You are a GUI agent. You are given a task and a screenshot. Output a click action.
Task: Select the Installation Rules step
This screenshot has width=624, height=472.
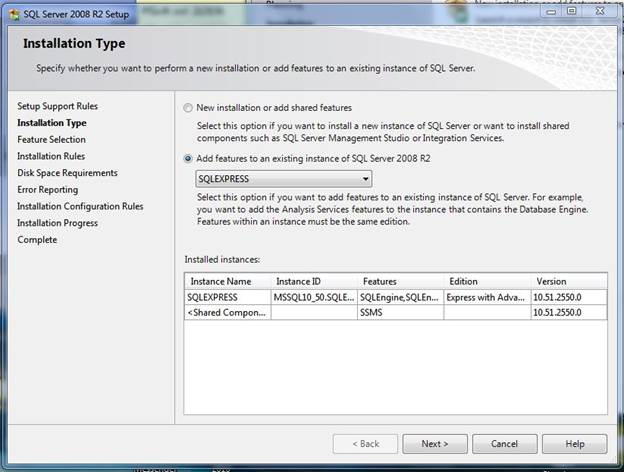(51, 156)
